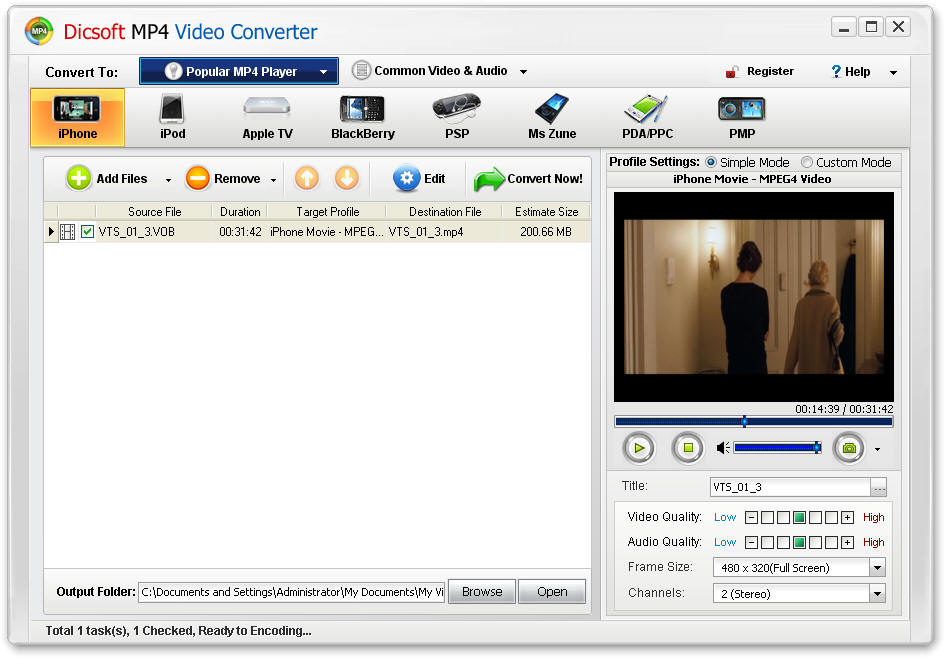This screenshot has width=945, height=658.
Task: Sort by Source File column header
Action: 154,212
